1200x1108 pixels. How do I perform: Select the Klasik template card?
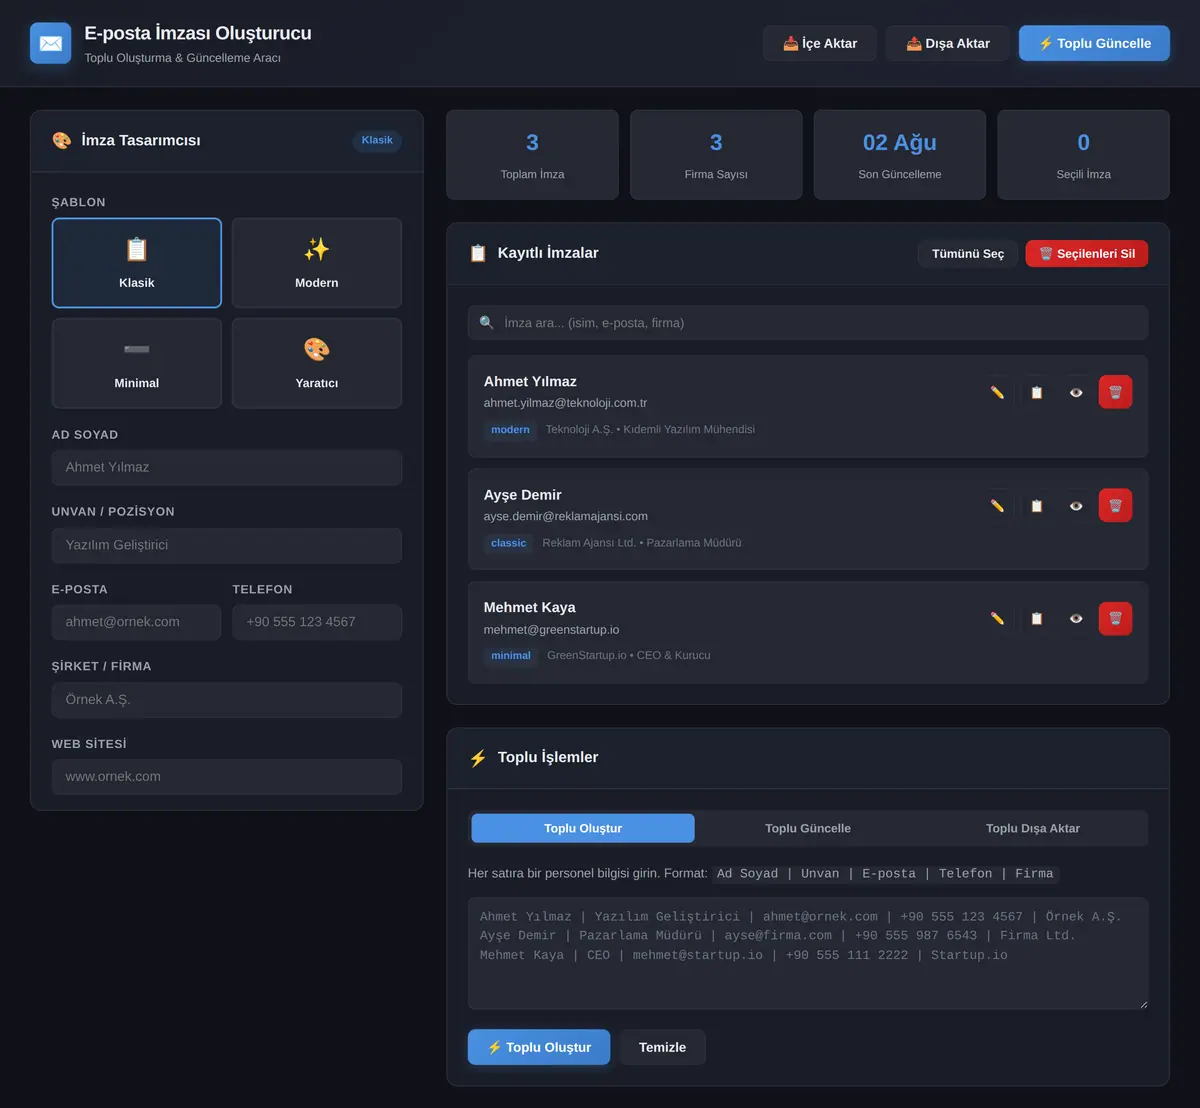coord(137,263)
